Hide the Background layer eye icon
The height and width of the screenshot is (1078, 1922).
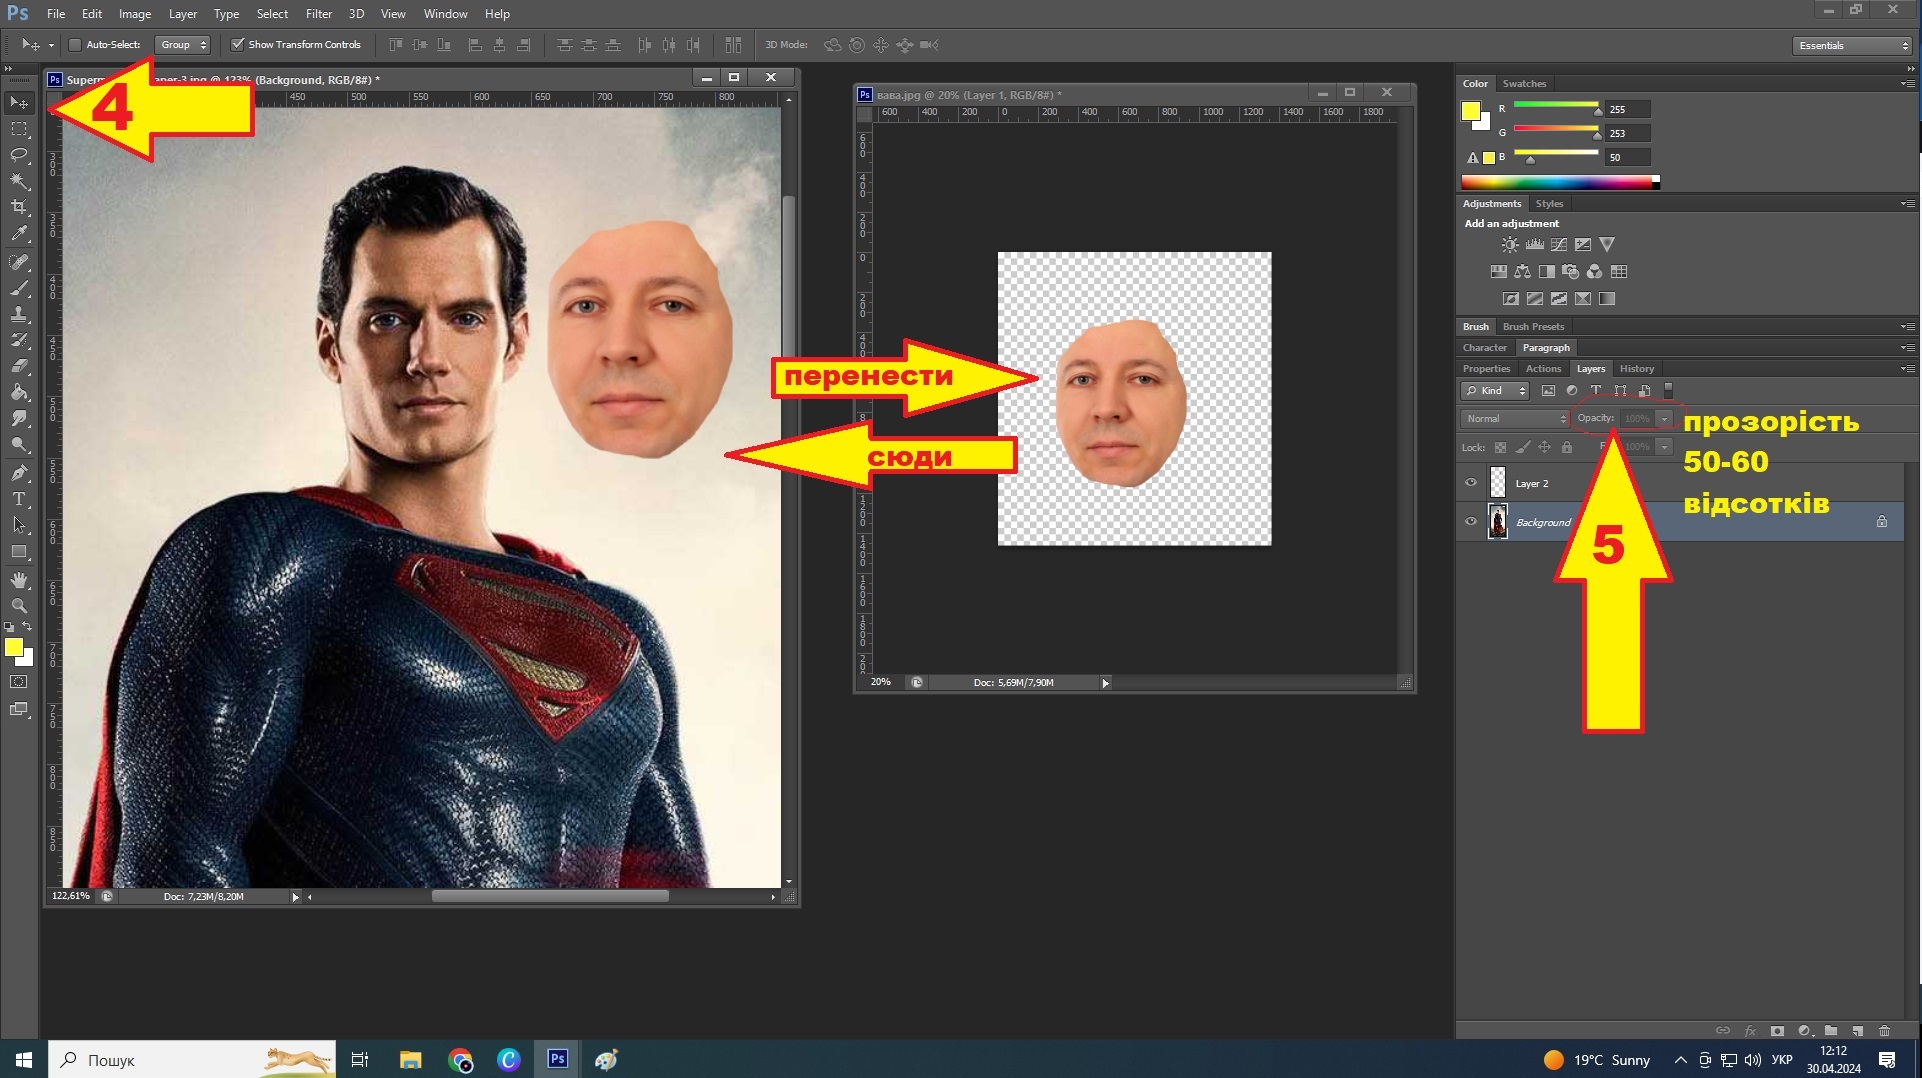(1470, 522)
